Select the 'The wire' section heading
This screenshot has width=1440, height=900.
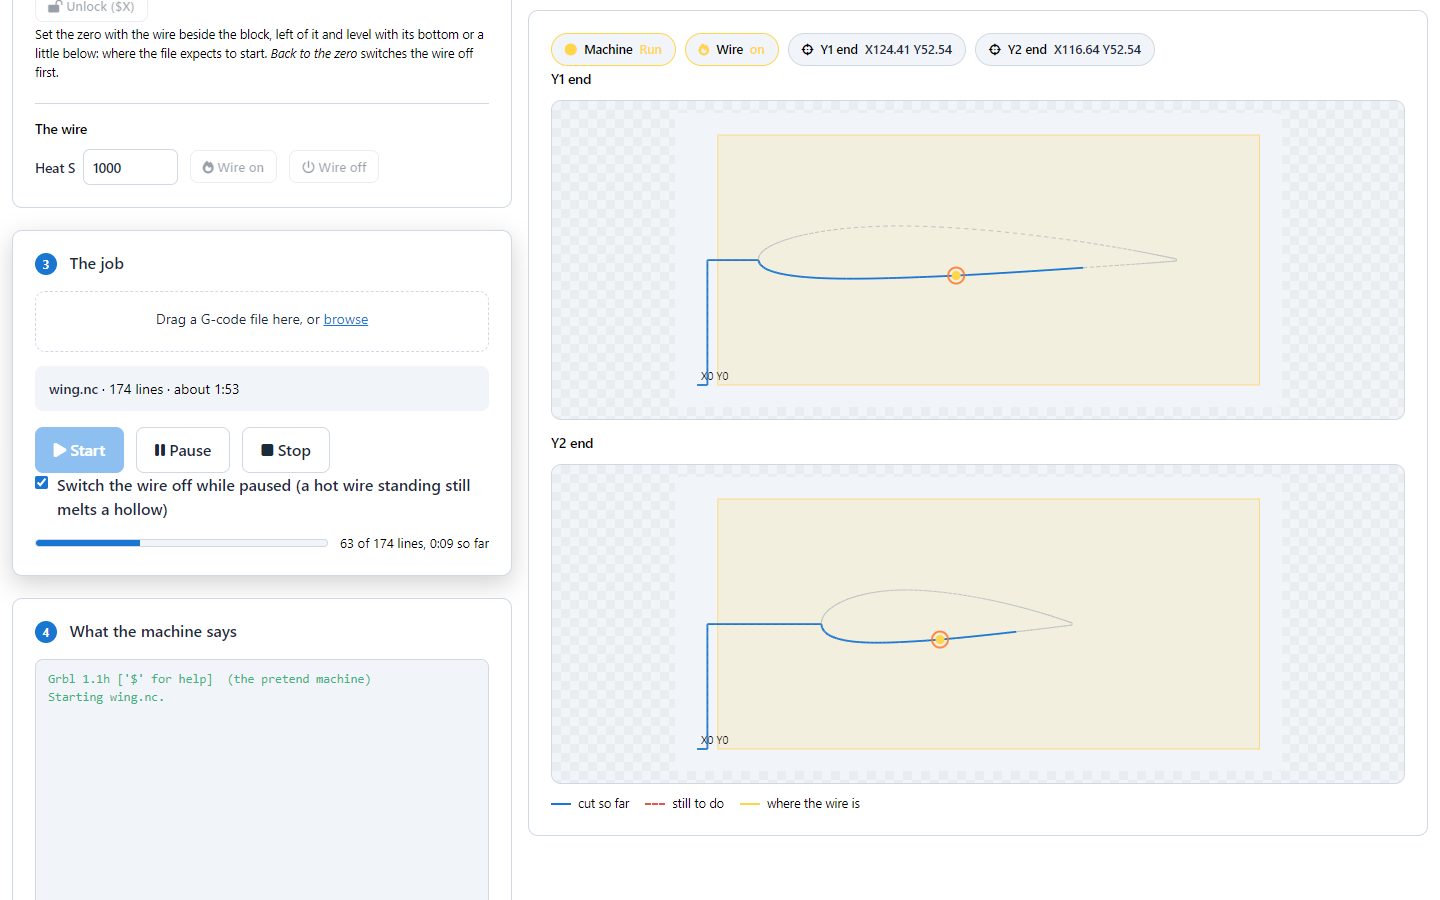point(61,129)
